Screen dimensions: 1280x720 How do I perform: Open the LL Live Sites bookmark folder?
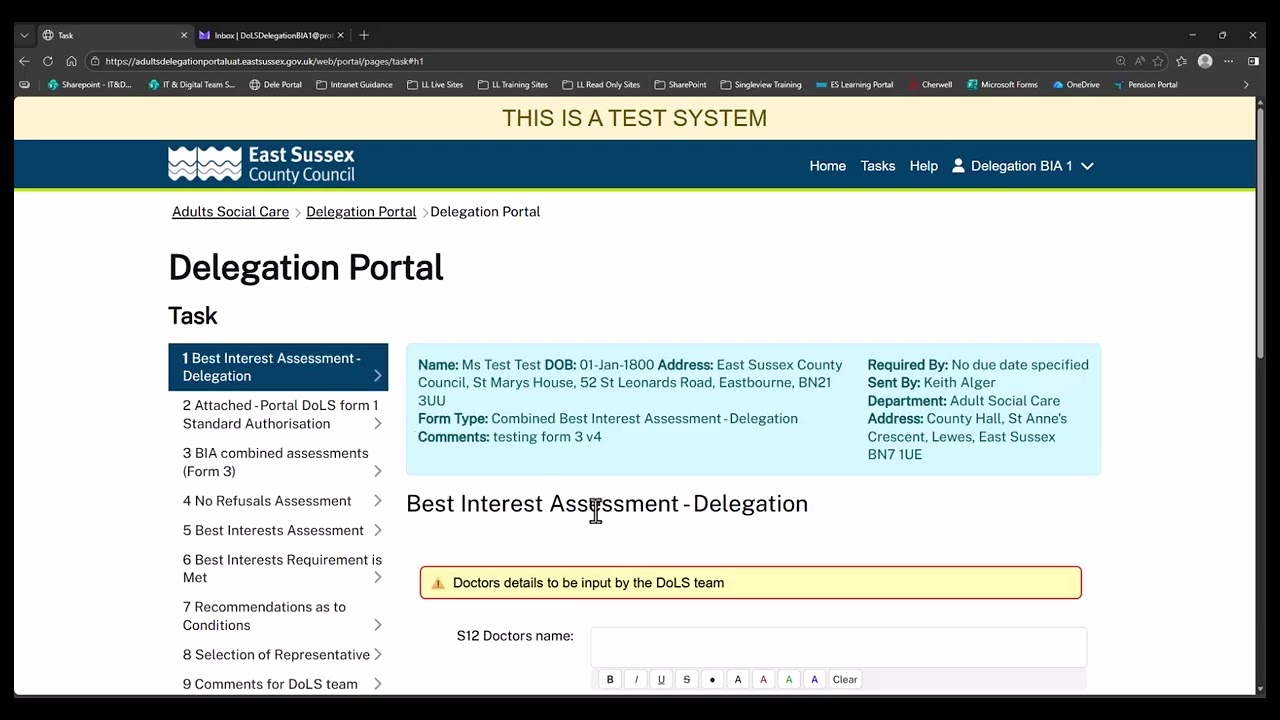click(x=435, y=85)
